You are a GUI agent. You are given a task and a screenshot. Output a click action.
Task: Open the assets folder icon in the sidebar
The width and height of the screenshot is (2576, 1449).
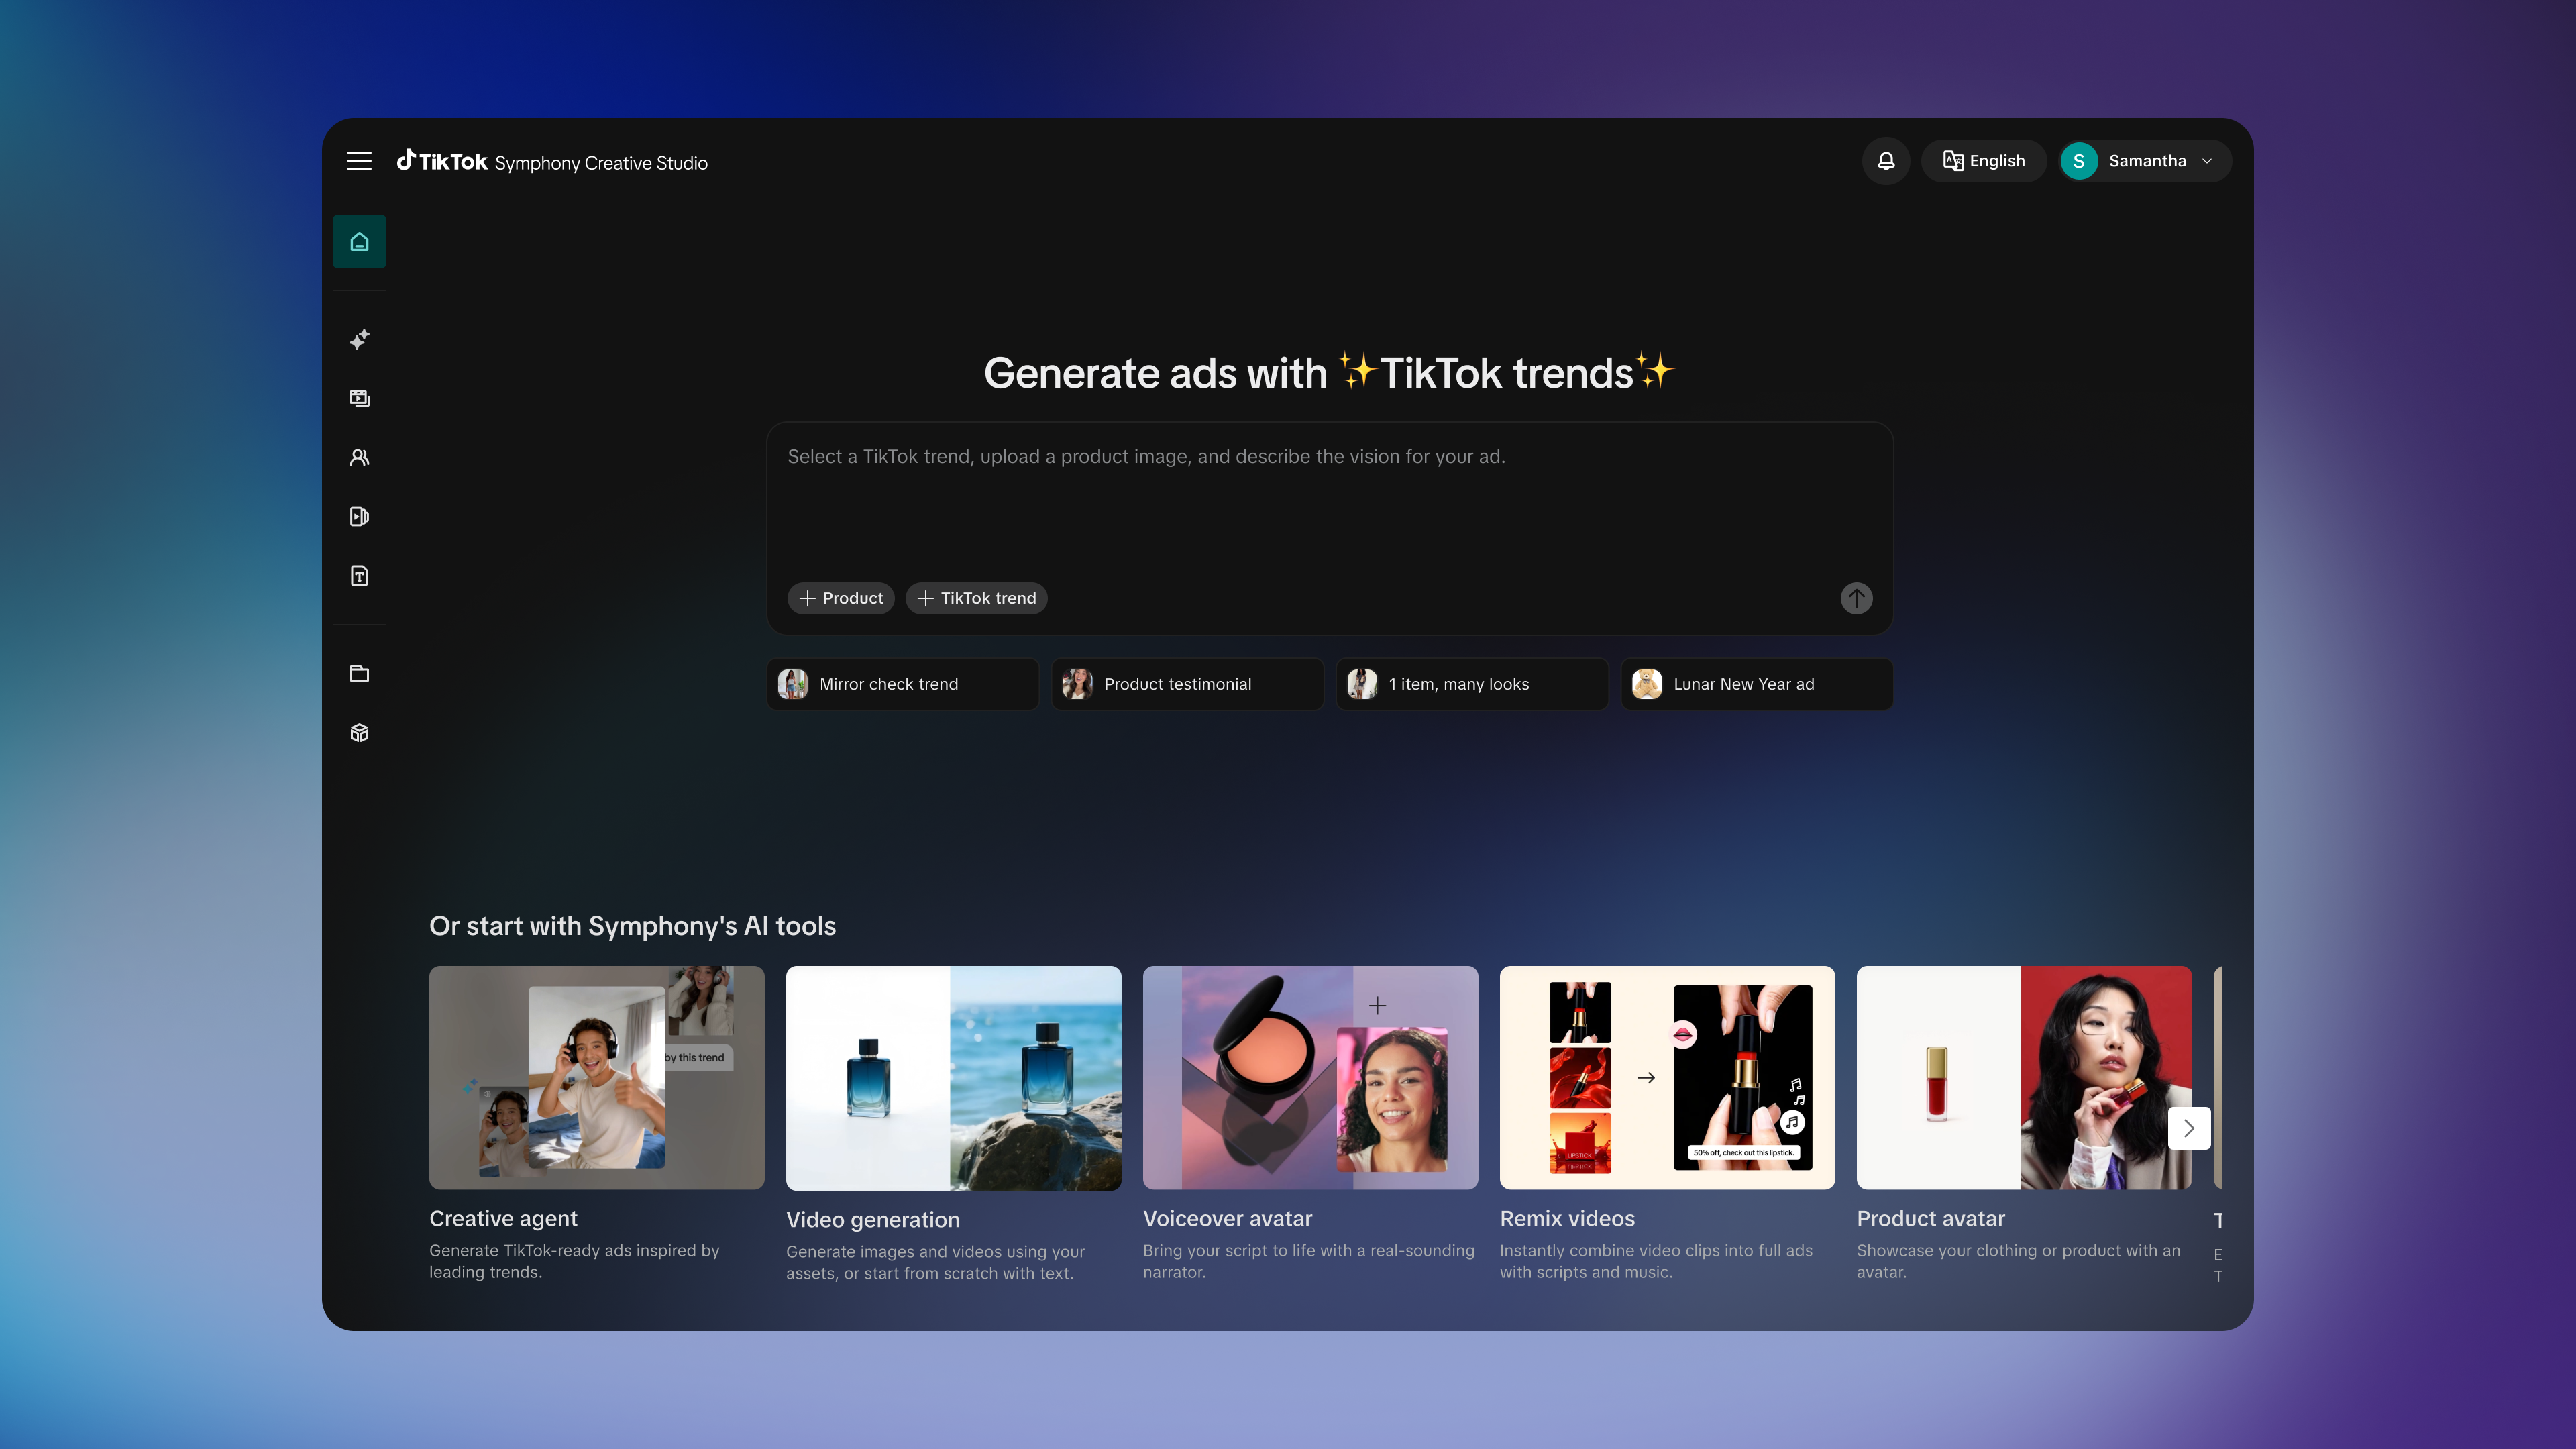[x=359, y=673]
